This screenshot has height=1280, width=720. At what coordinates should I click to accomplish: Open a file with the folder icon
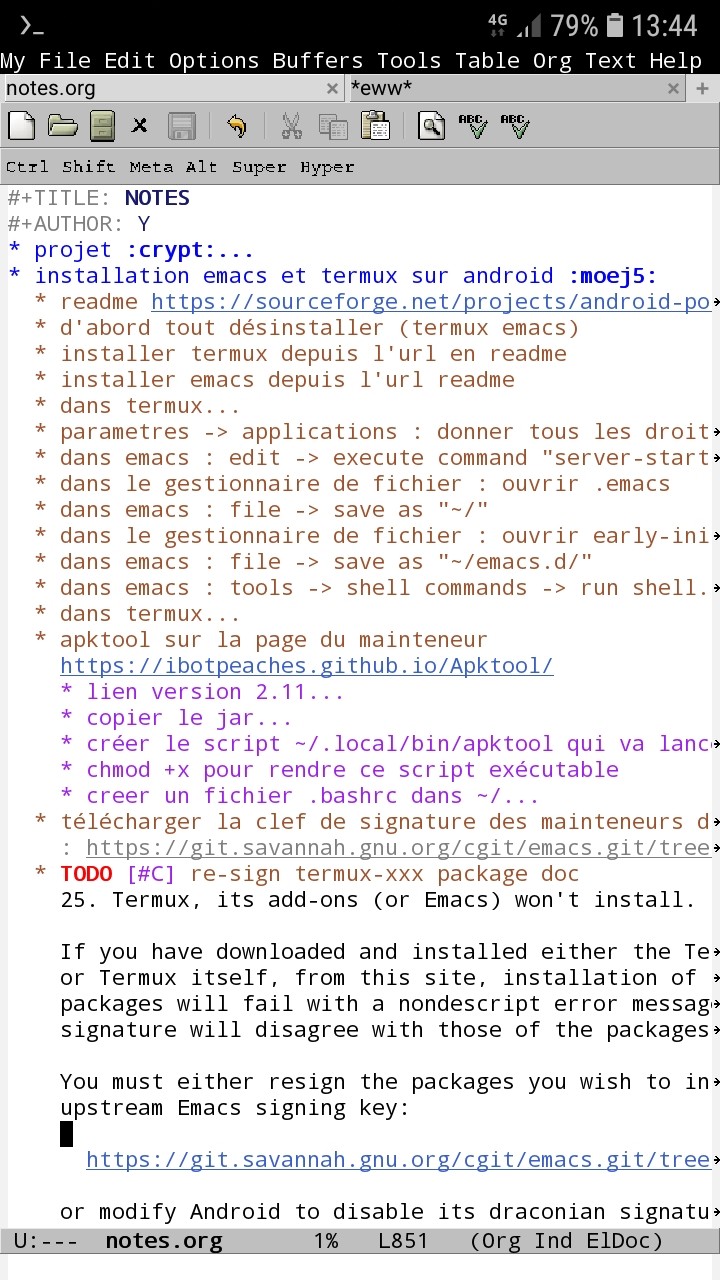(62, 126)
